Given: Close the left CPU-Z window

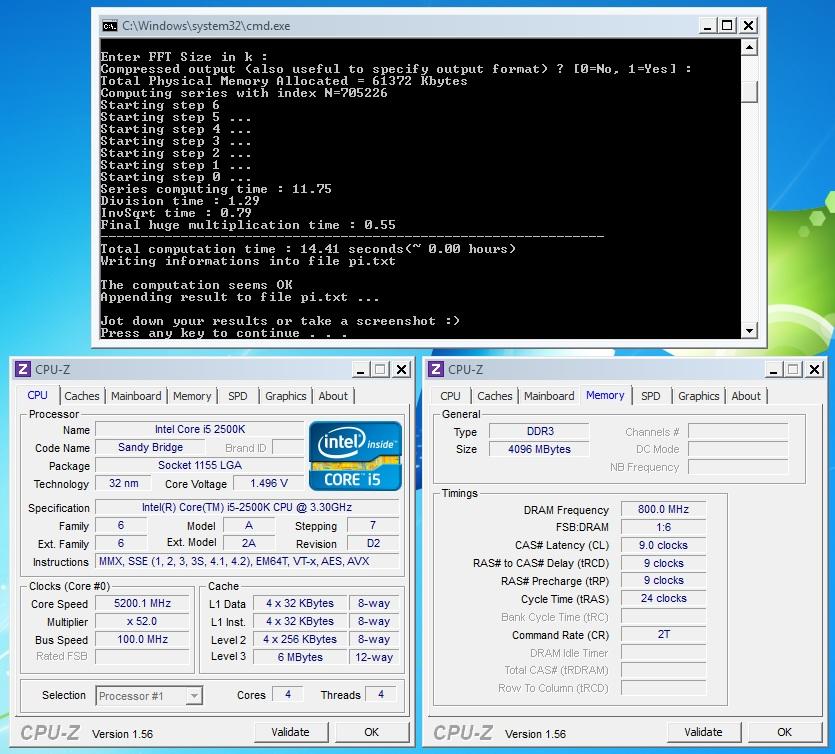Looking at the screenshot, I should tap(402, 370).
